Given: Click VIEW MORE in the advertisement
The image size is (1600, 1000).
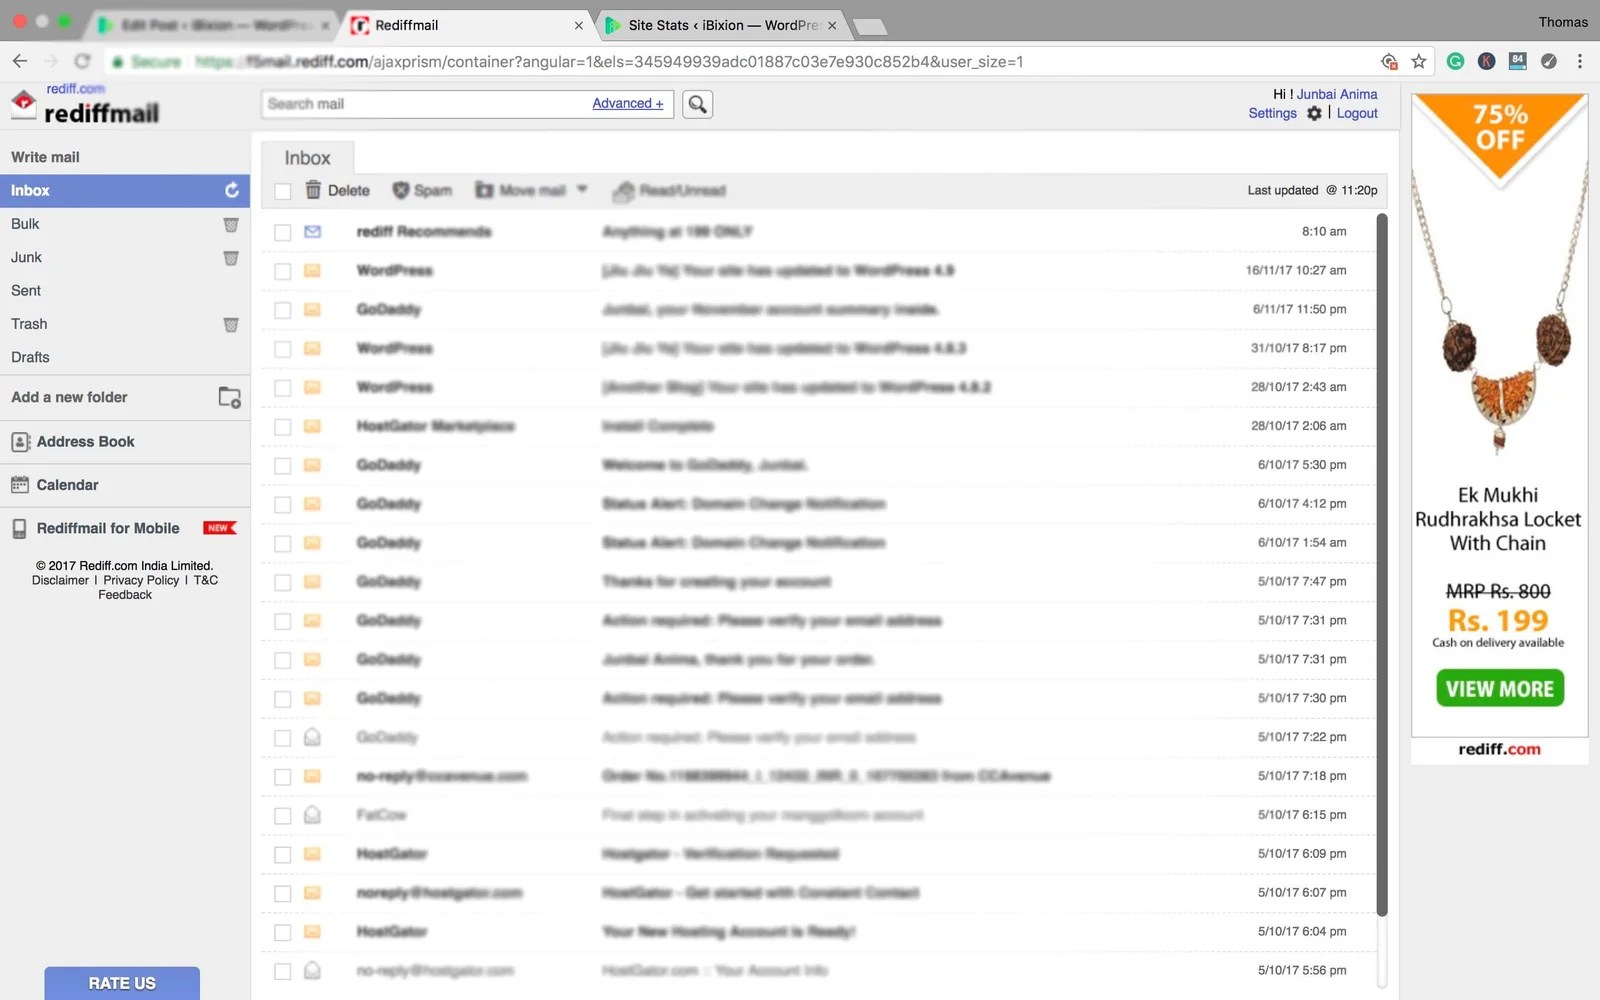Looking at the screenshot, I should pyautogui.click(x=1500, y=689).
